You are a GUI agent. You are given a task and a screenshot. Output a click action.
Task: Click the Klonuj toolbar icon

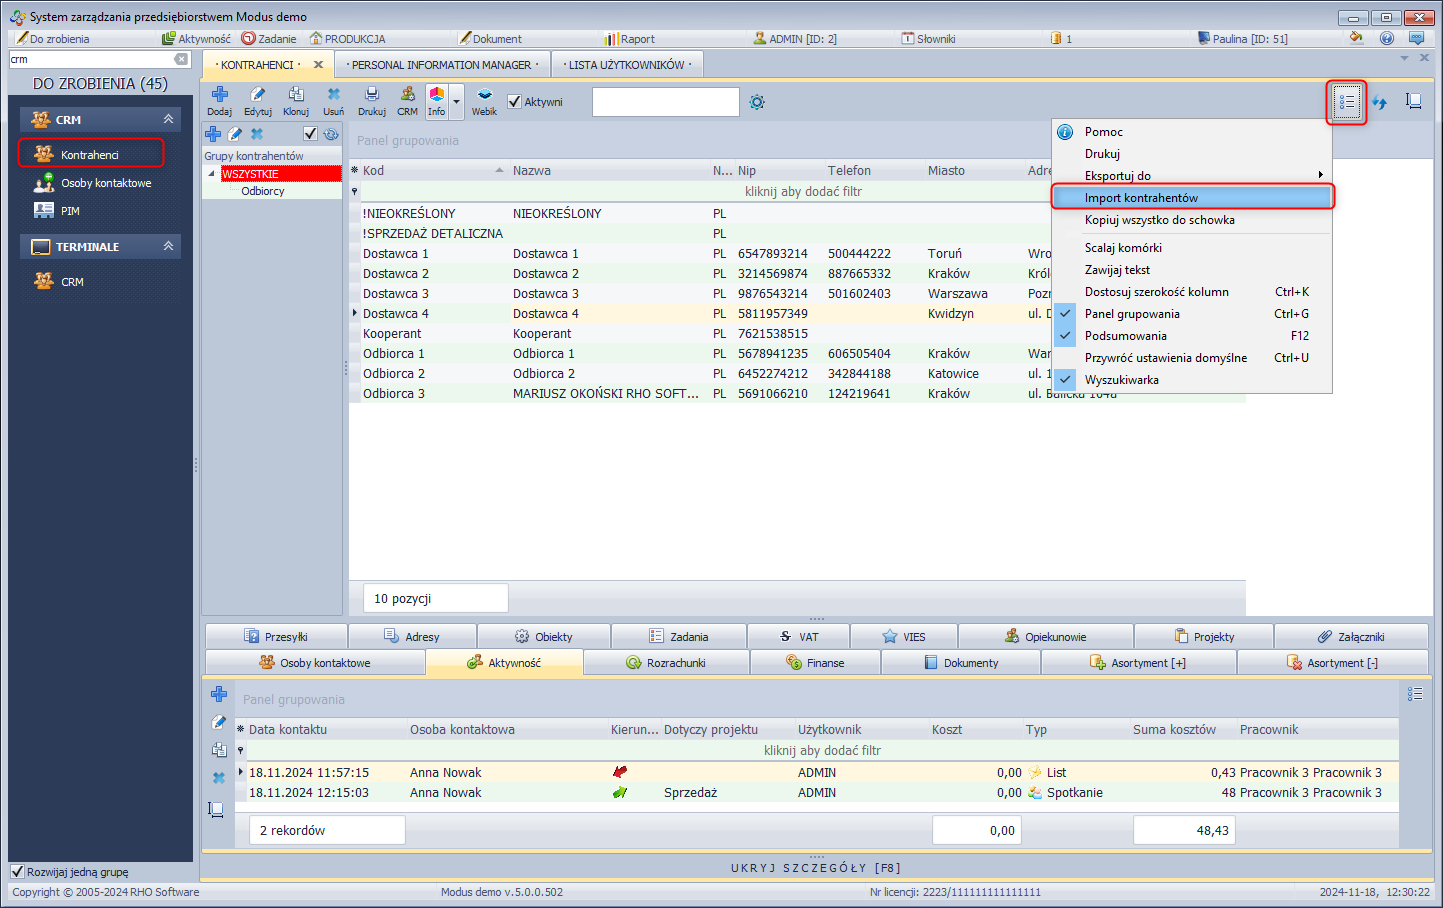pos(296,95)
